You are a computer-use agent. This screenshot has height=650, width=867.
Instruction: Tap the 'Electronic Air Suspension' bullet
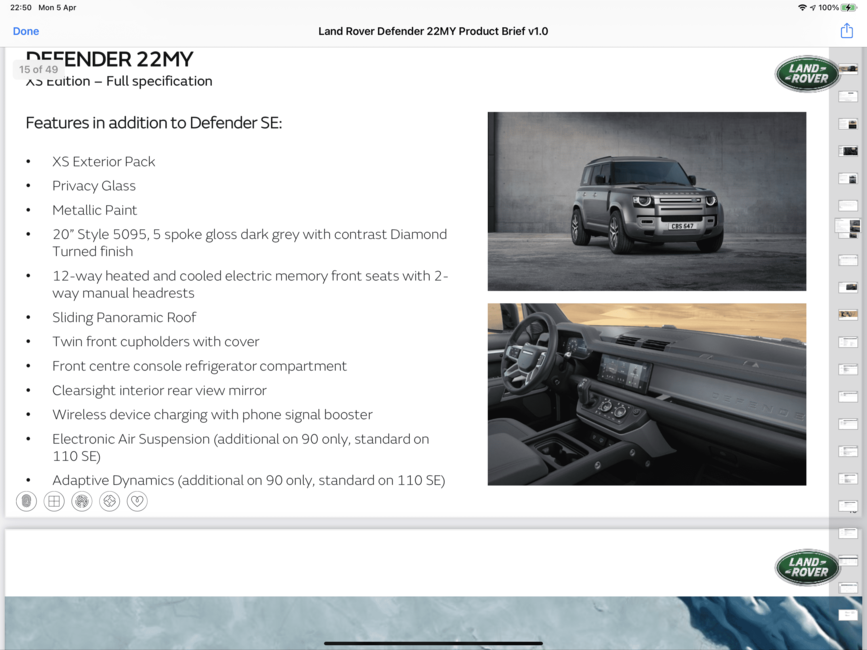point(241,447)
